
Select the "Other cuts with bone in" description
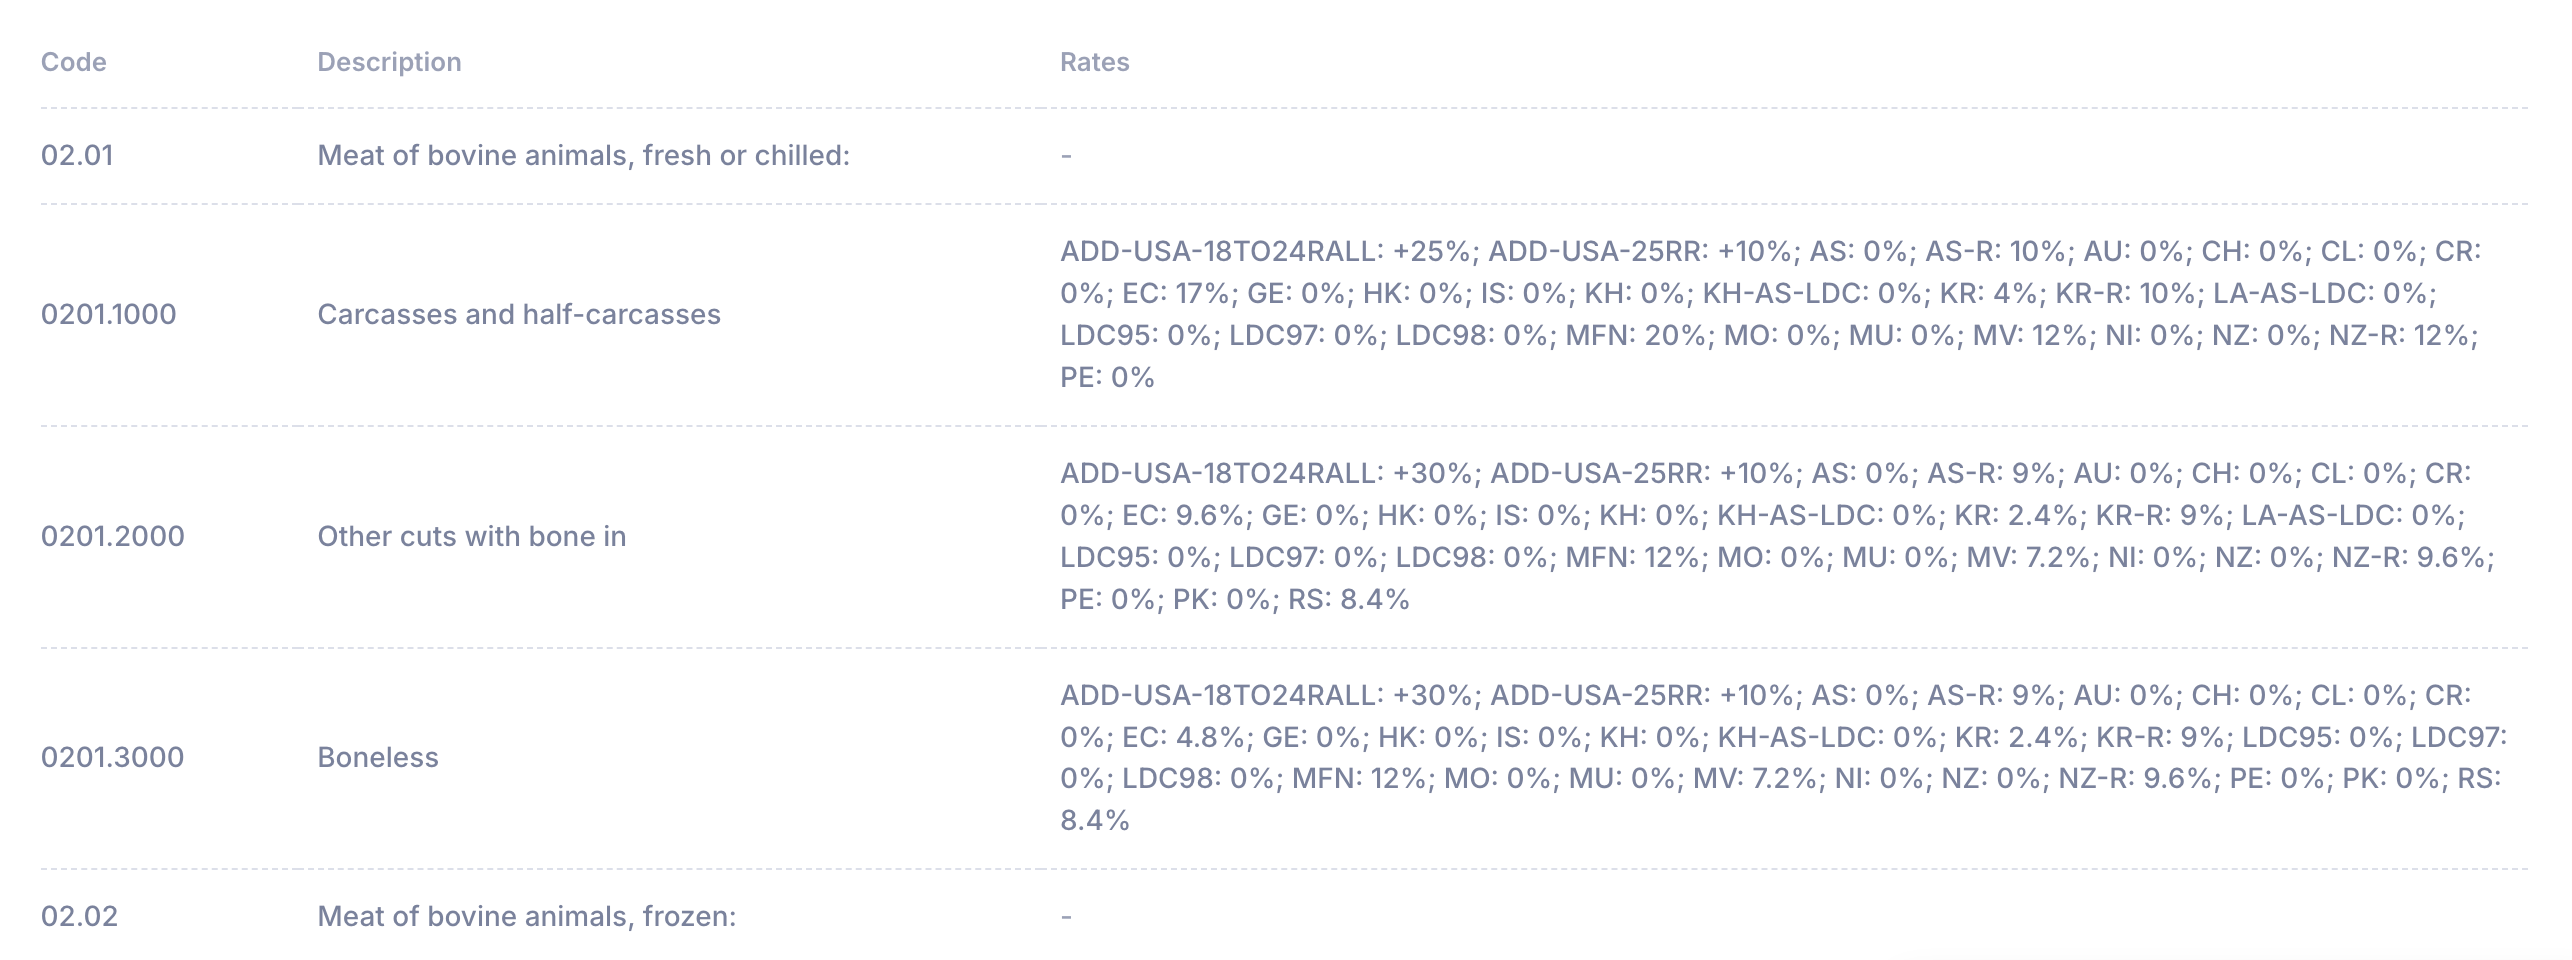point(471,536)
